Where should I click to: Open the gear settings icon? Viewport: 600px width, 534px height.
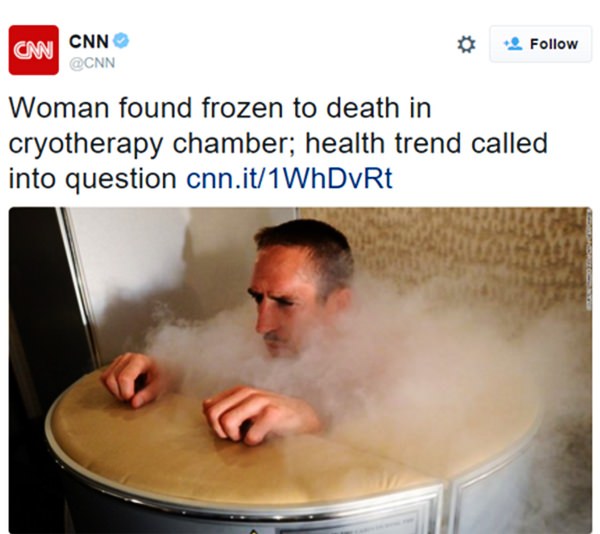[466, 44]
